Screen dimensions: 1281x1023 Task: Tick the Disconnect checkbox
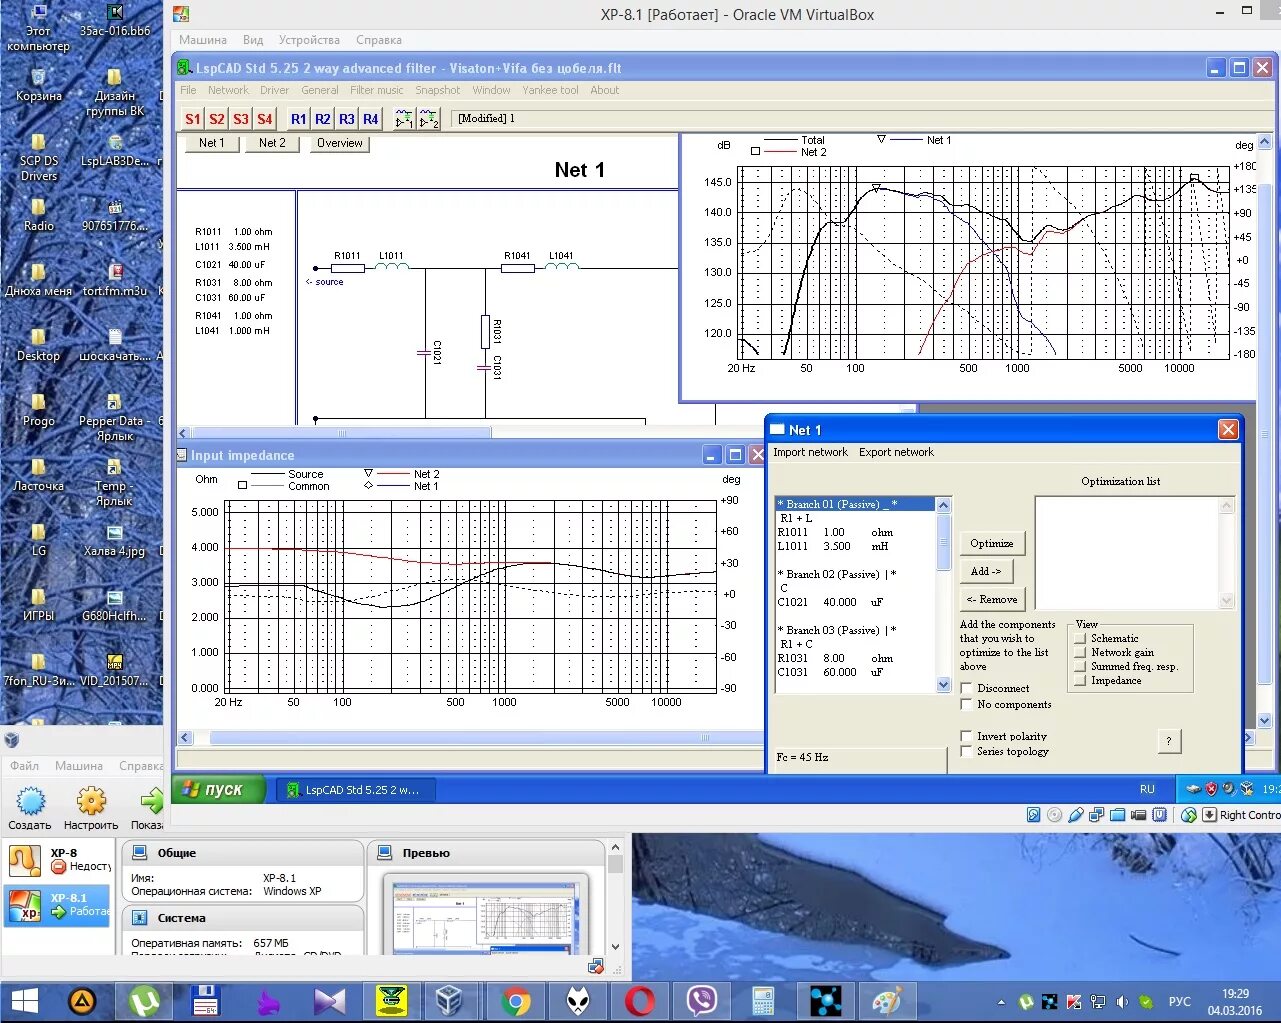[x=966, y=688]
